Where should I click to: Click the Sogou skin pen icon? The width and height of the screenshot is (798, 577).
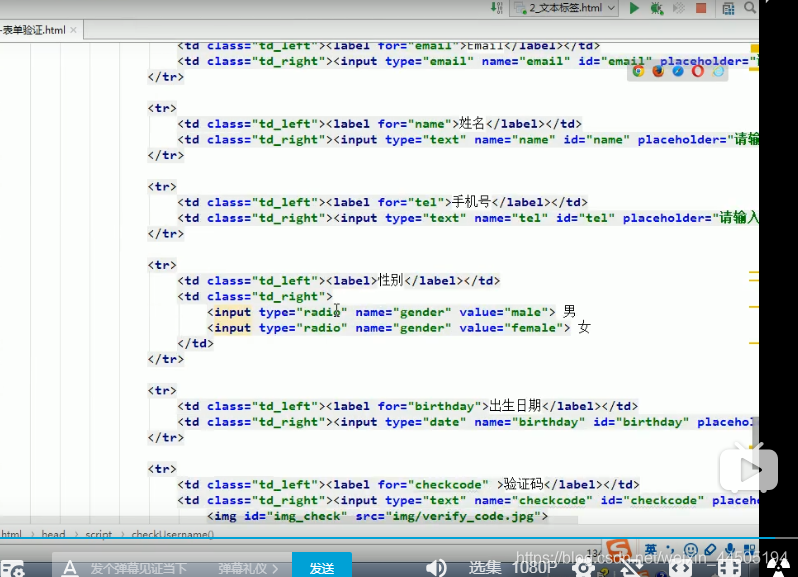[x=710, y=550]
